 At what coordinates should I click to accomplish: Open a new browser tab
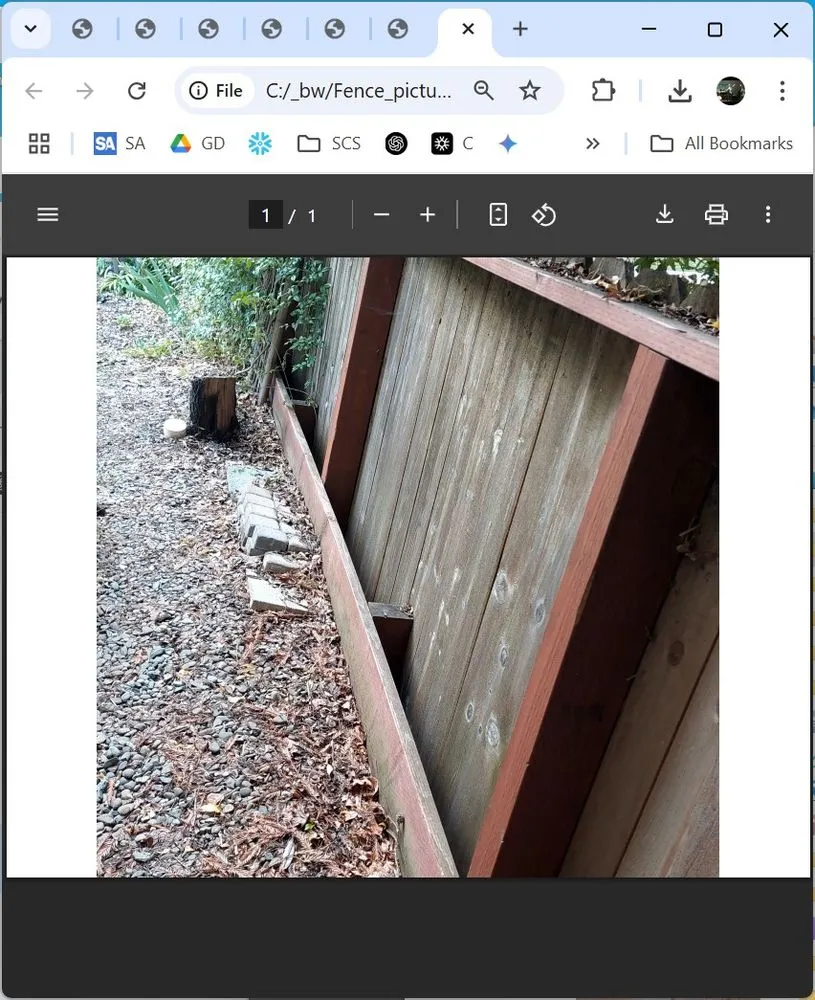point(520,29)
